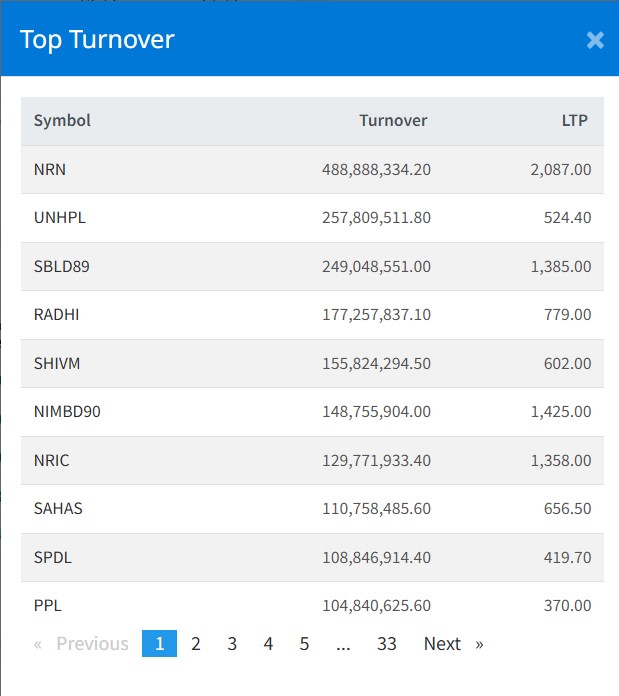Select page 5 in pagination
Image resolution: width=619 pixels, height=696 pixels.
pos(304,644)
